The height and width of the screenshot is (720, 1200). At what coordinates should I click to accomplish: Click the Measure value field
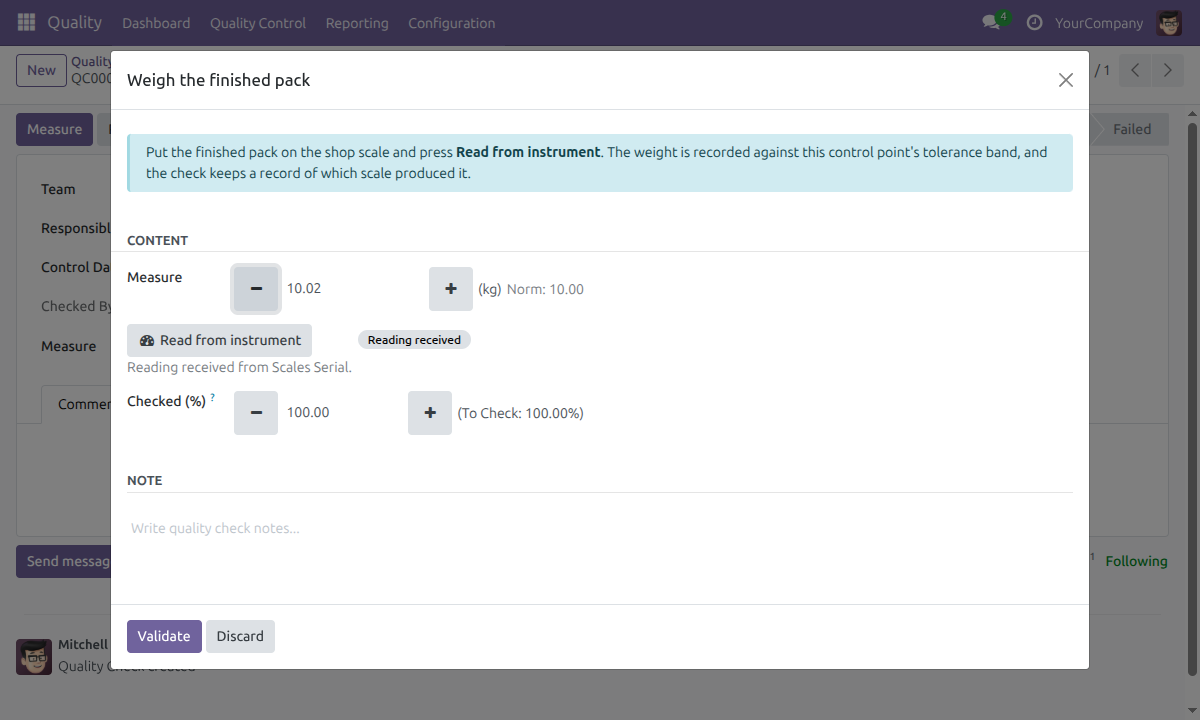tap(353, 288)
